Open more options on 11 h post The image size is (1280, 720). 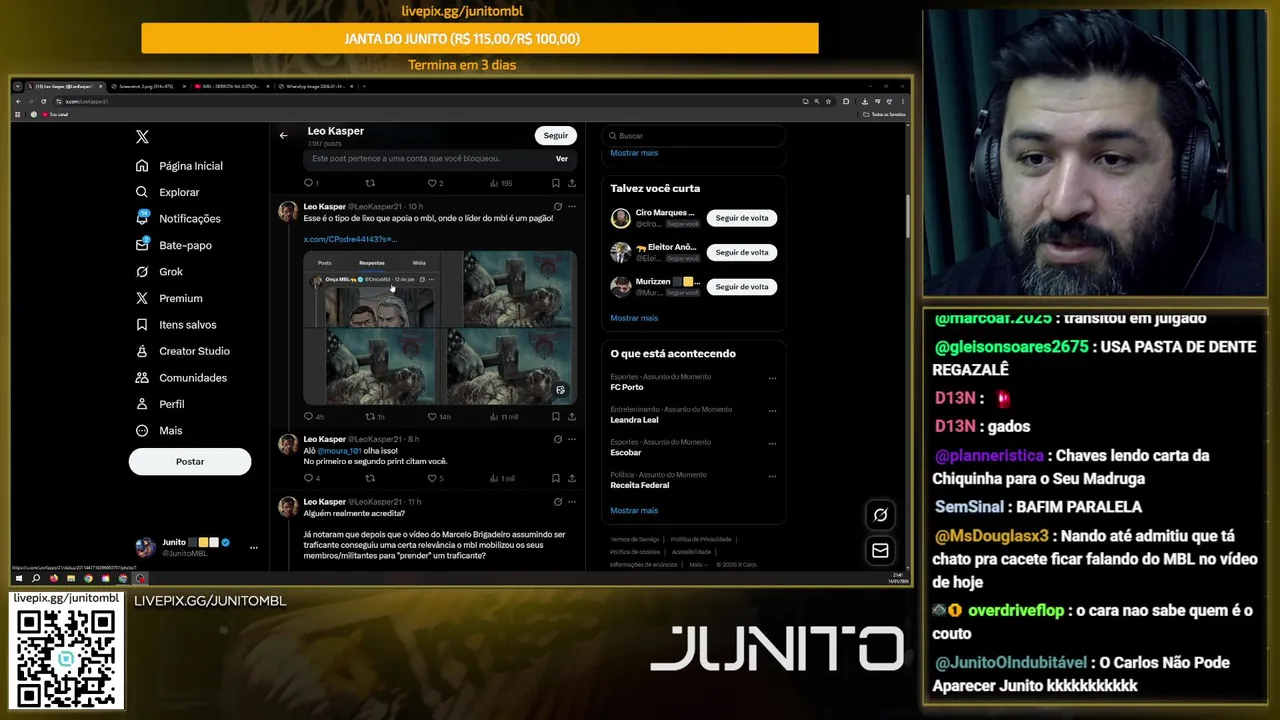click(572, 502)
